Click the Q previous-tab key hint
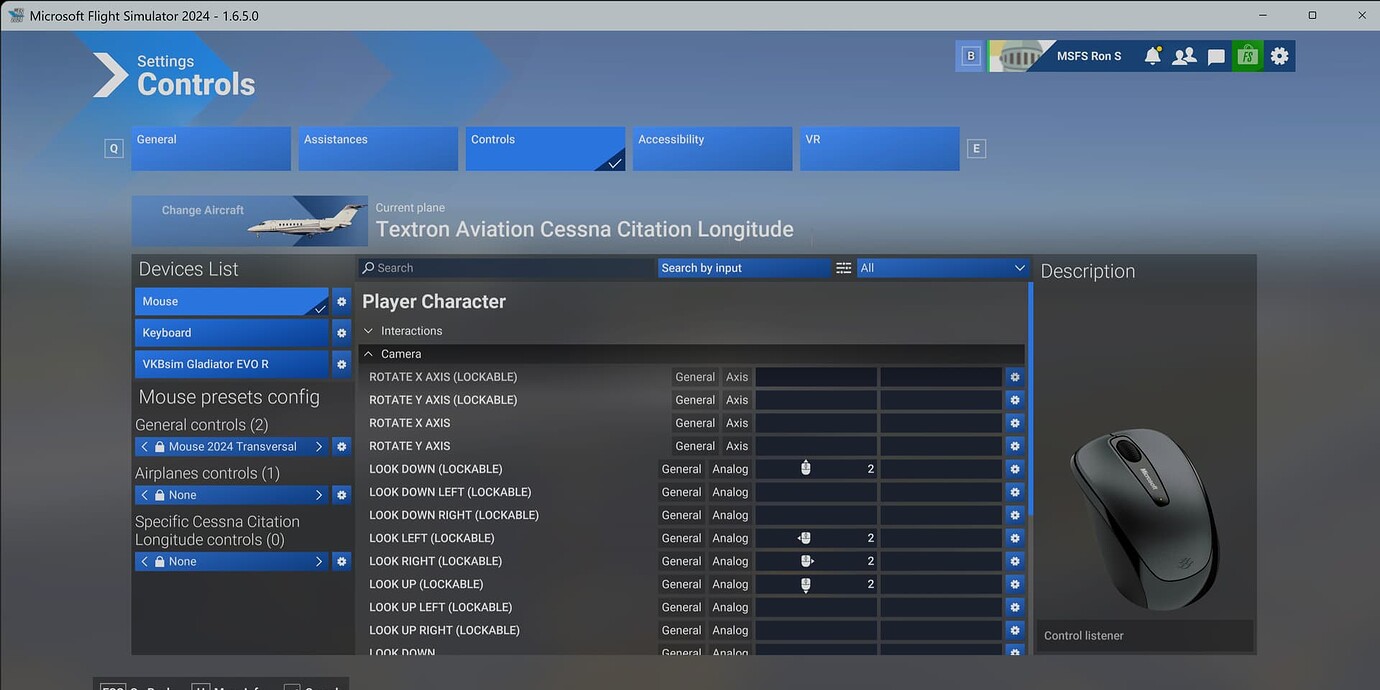 click(x=114, y=148)
